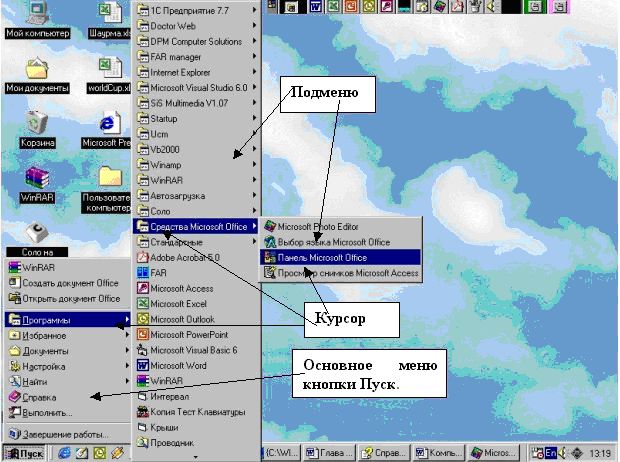Switch to the Справ... taskbar window
The image size is (620, 462).
click(x=384, y=453)
